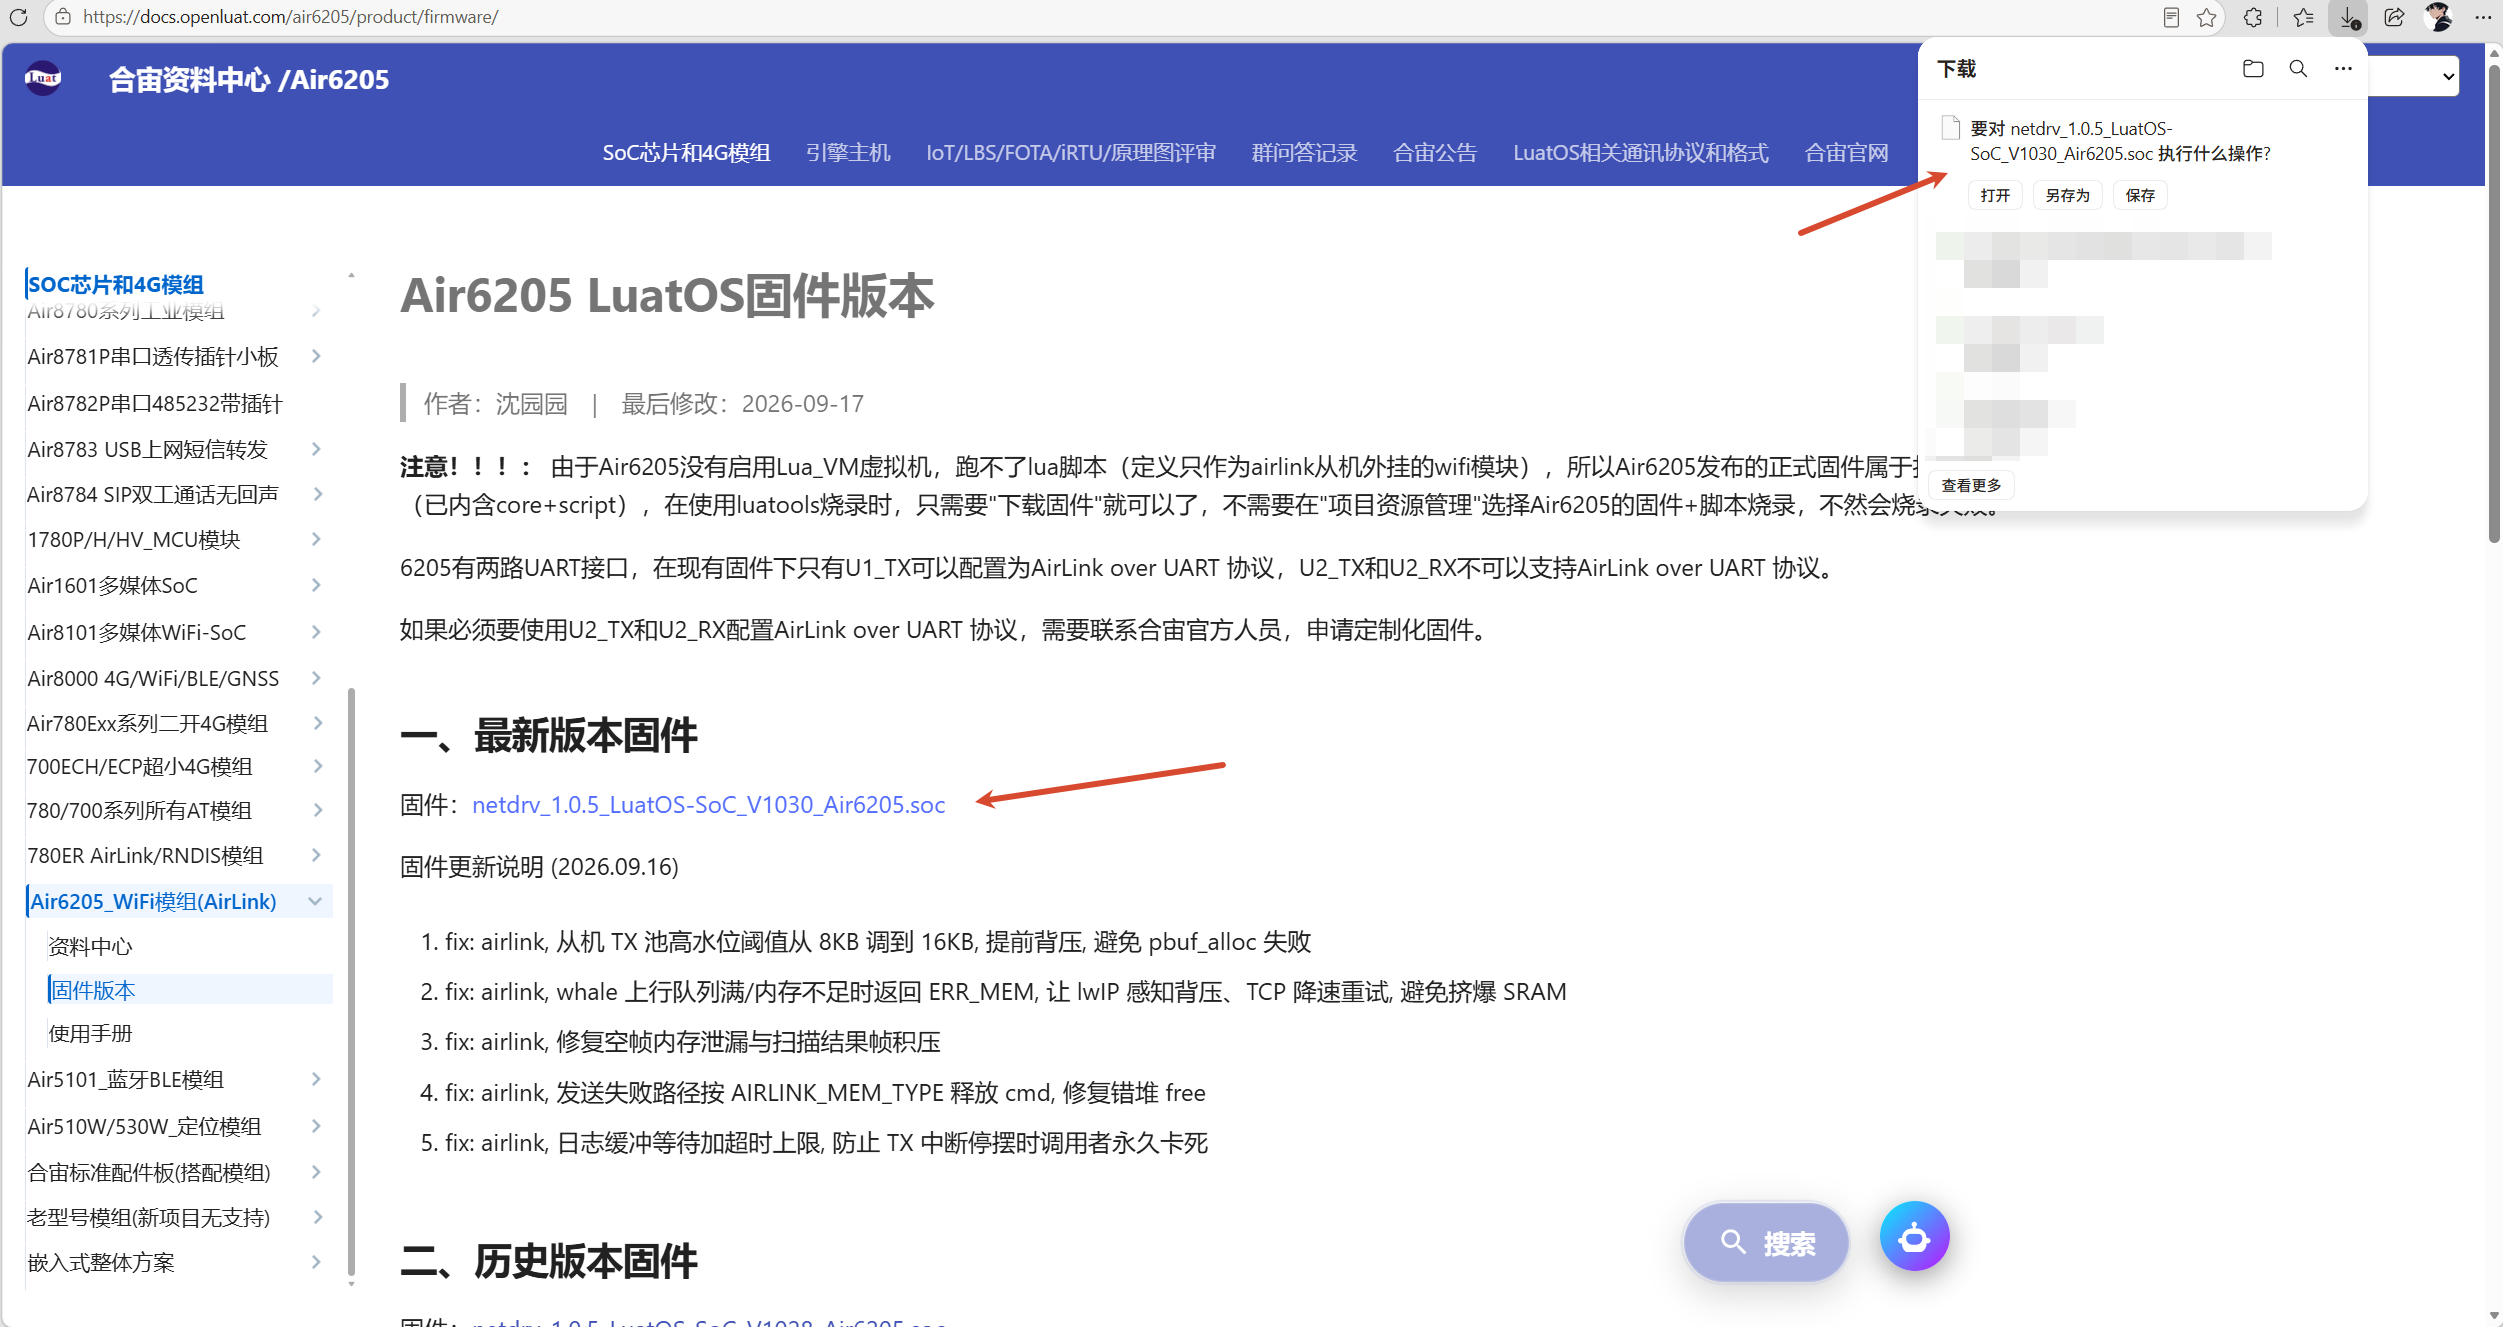Click the Luat logo icon
Image resolution: width=2503 pixels, height=1327 pixels.
tap(43, 78)
